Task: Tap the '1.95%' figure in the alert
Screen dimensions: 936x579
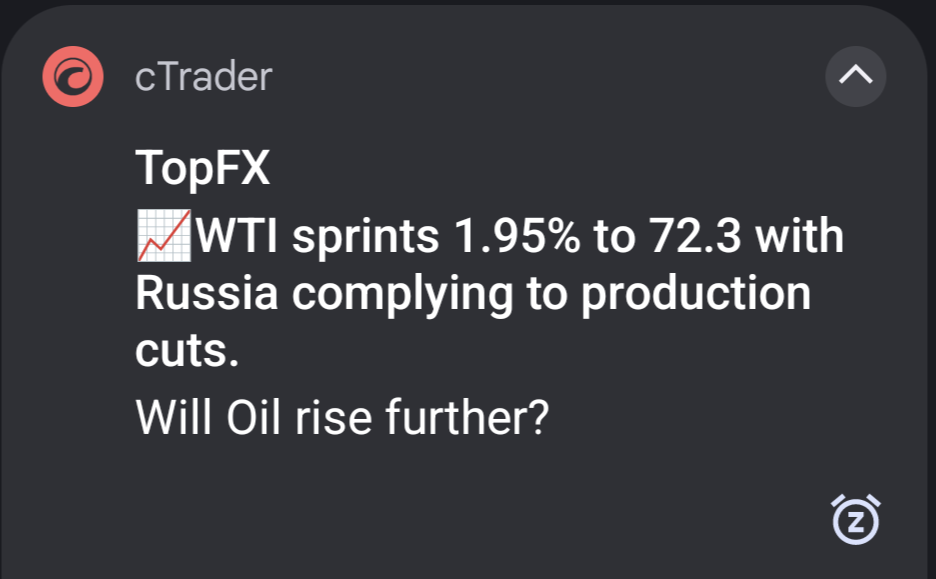Action: pyautogui.click(x=517, y=236)
